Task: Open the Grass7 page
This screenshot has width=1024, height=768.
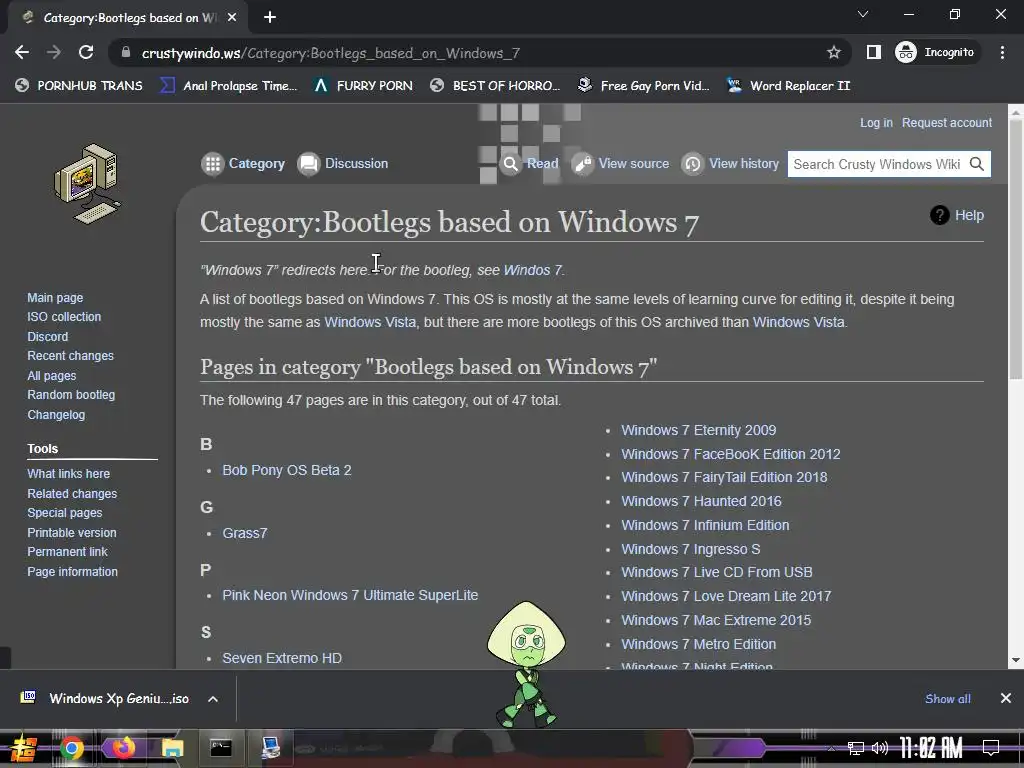Action: (x=245, y=533)
